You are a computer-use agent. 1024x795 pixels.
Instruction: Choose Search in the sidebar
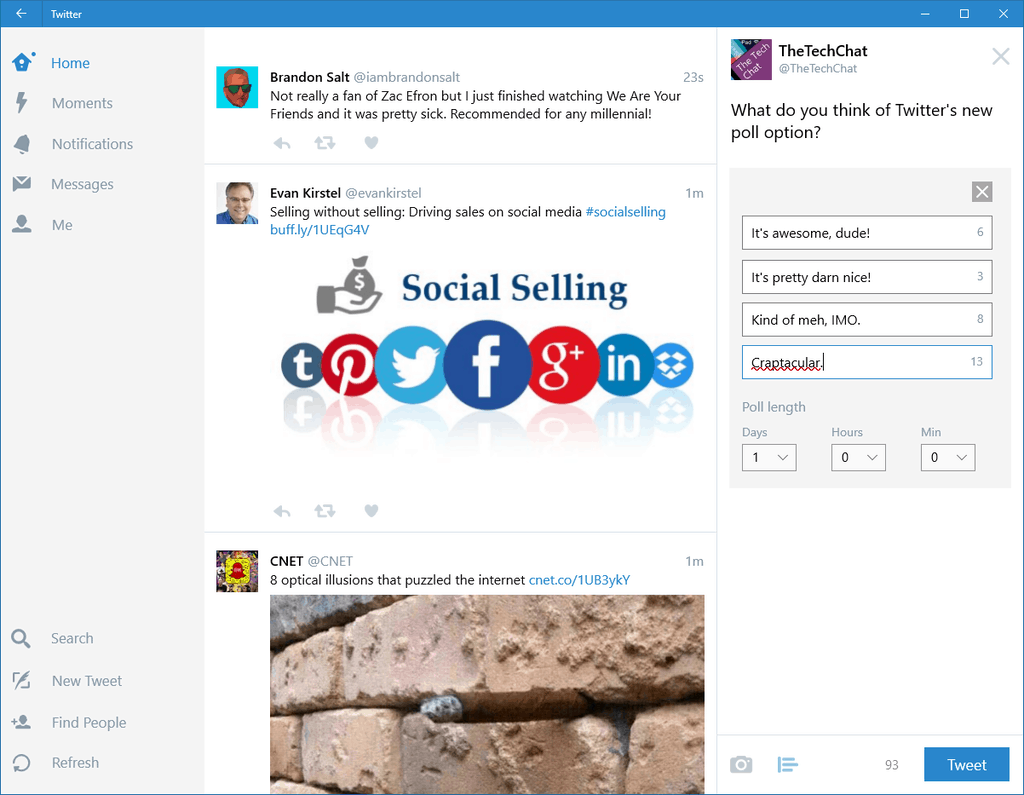72,638
